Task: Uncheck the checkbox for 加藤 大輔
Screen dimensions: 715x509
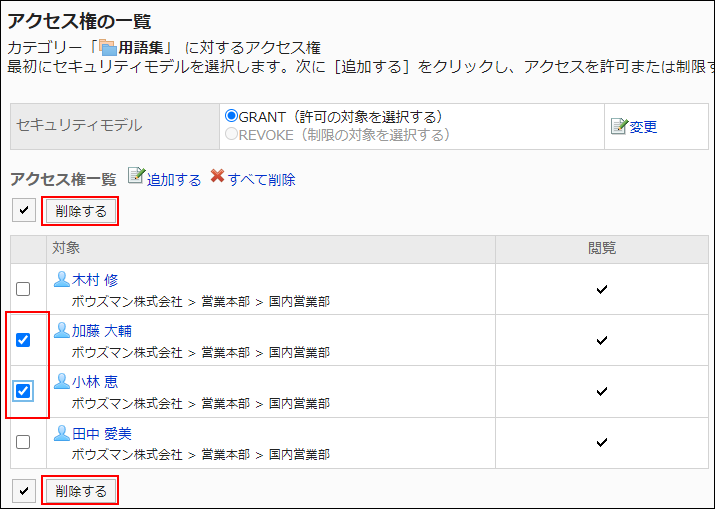Action: point(23,340)
